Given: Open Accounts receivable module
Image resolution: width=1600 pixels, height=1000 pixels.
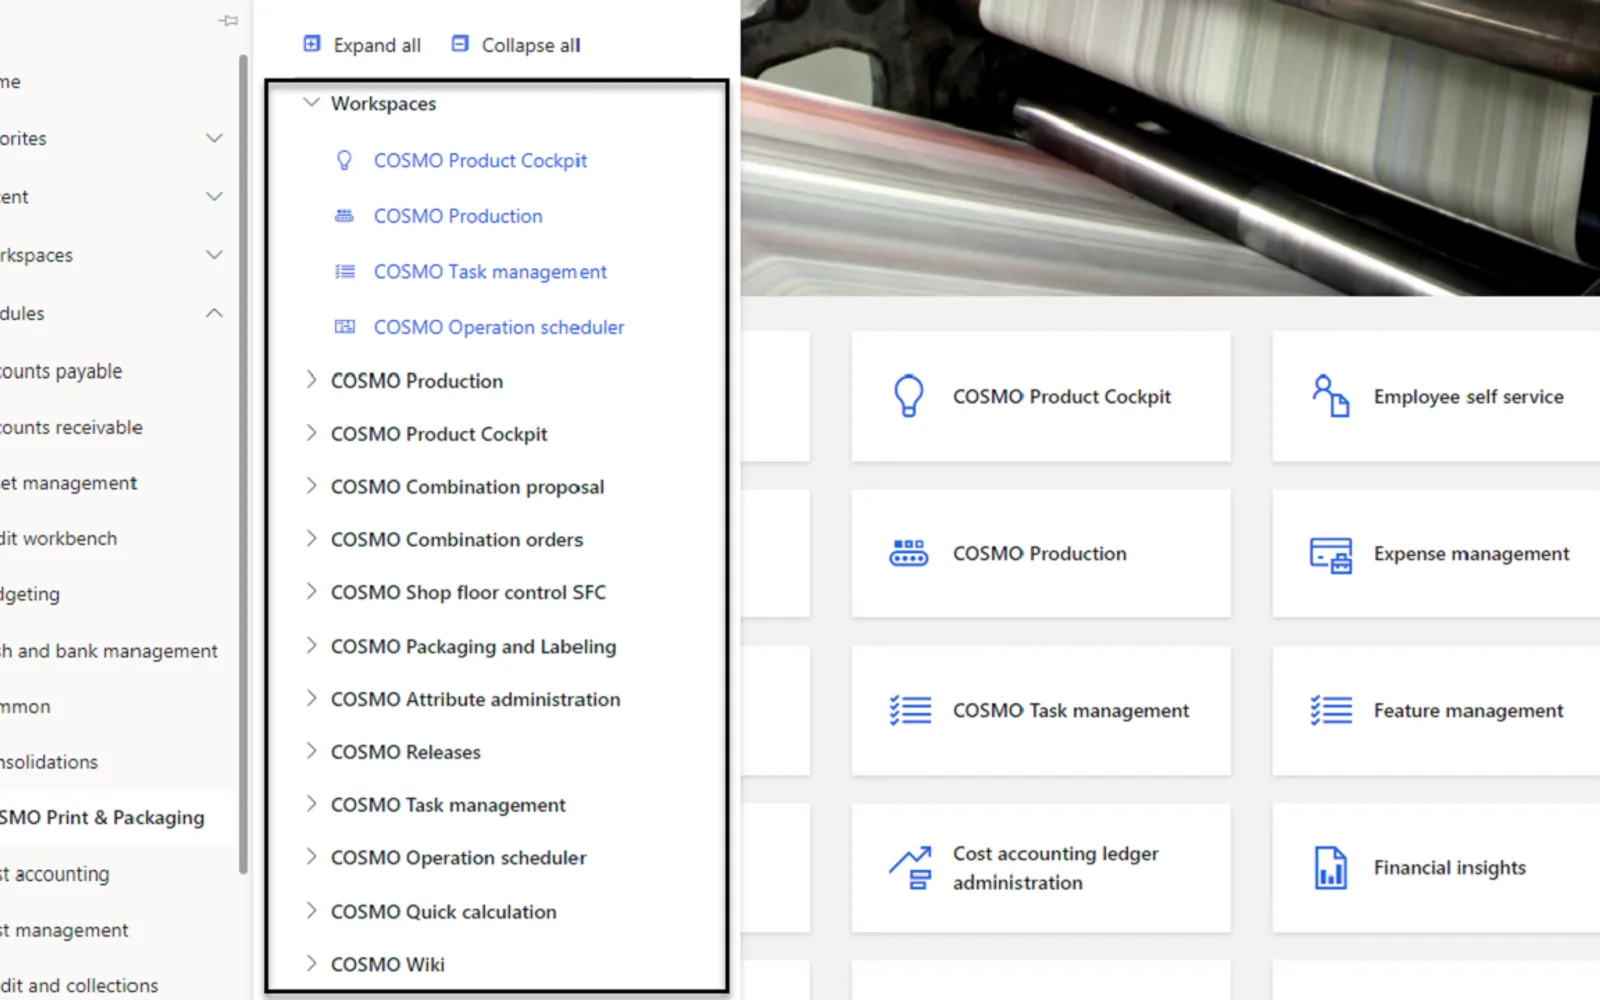Looking at the screenshot, I should coord(71,427).
